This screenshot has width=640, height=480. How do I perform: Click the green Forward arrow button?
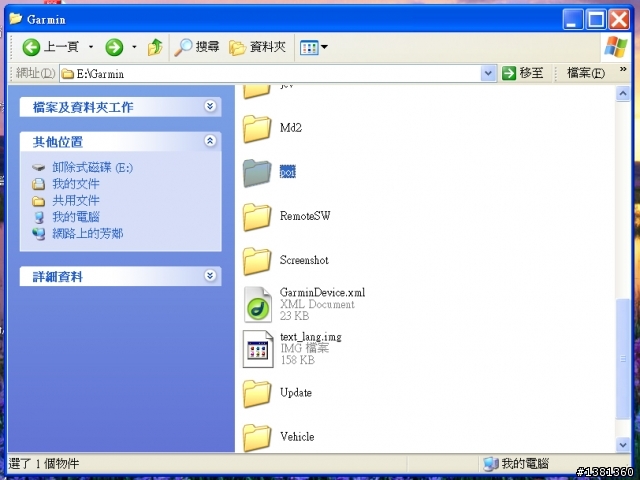[114, 47]
